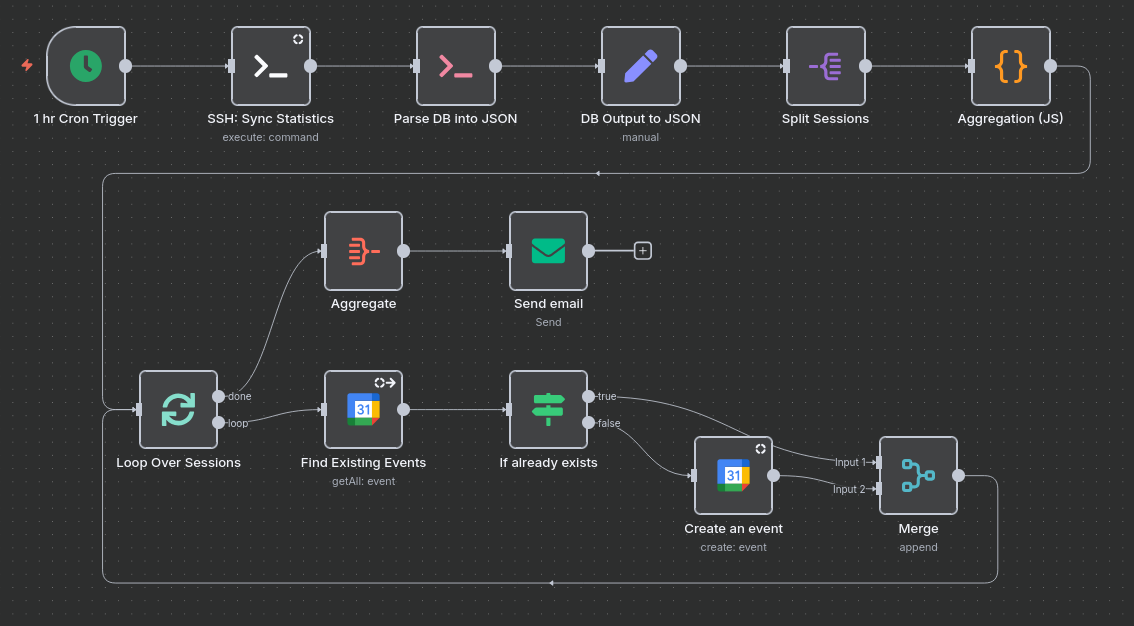Click the Merge node icon

[x=918, y=475]
